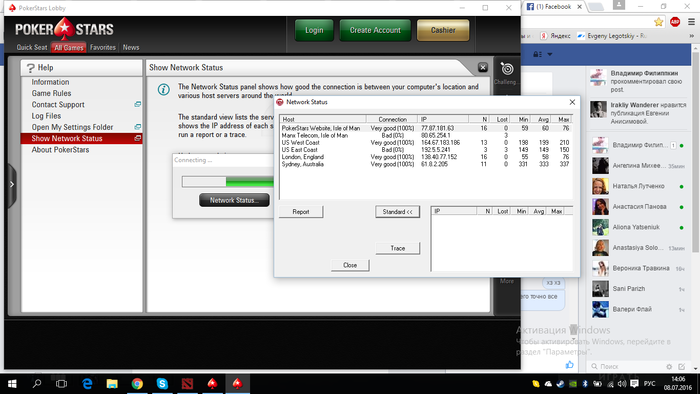Open chat with Aliona Yatseniuk
Screen dimensions: 700x394
639,227
